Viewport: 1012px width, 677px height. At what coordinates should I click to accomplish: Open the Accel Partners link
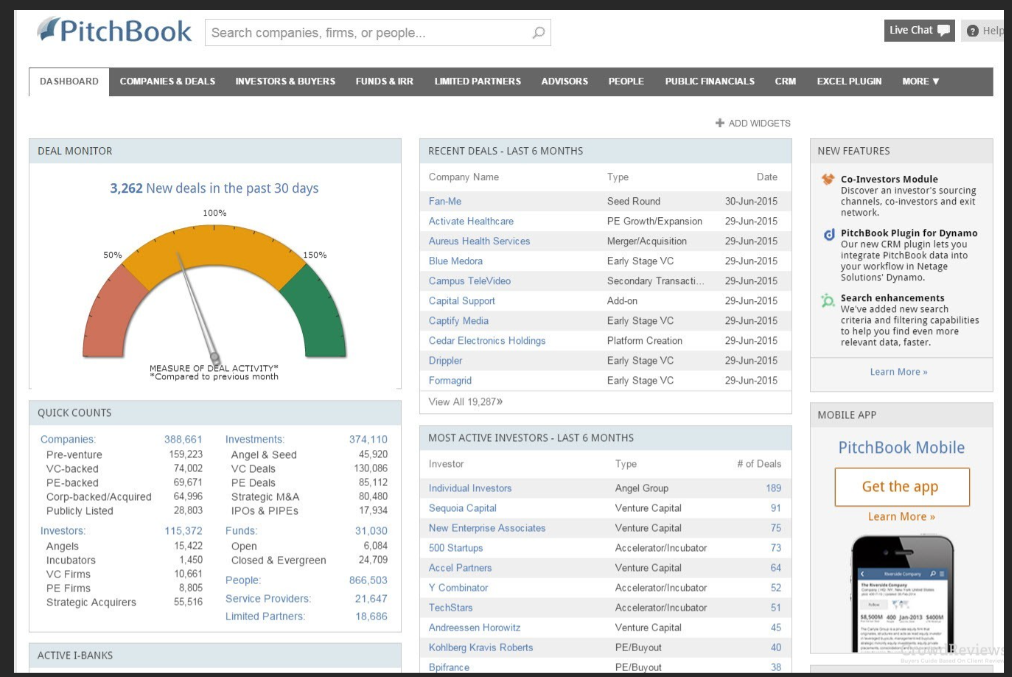pos(460,568)
